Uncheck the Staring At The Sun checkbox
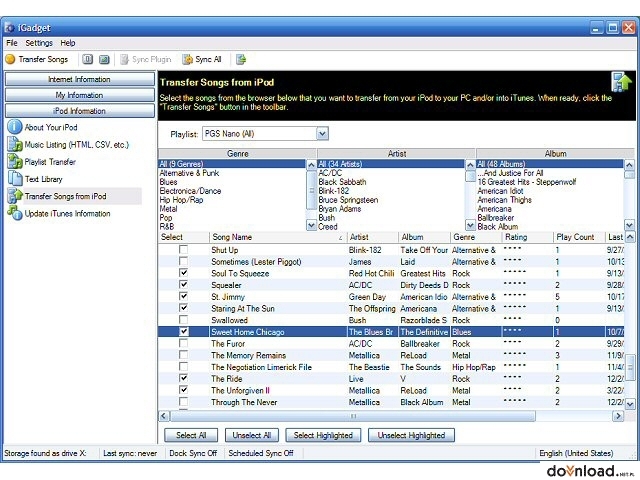The height and width of the screenshot is (480, 640). 184,308
